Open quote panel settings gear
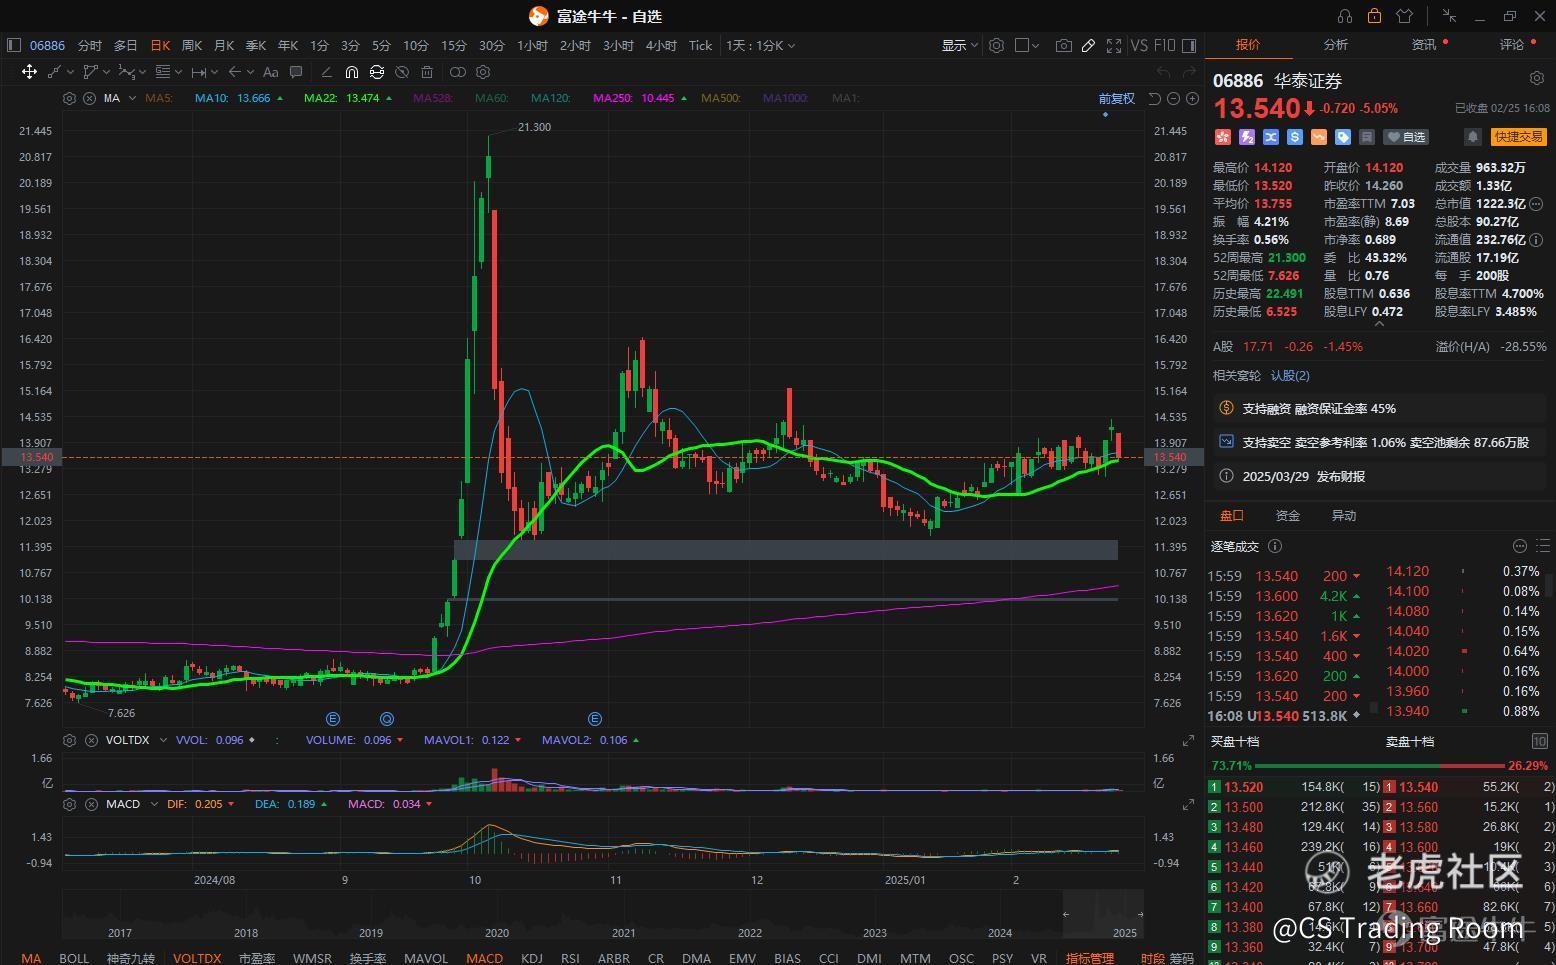This screenshot has height=965, width=1556. 1537,79
